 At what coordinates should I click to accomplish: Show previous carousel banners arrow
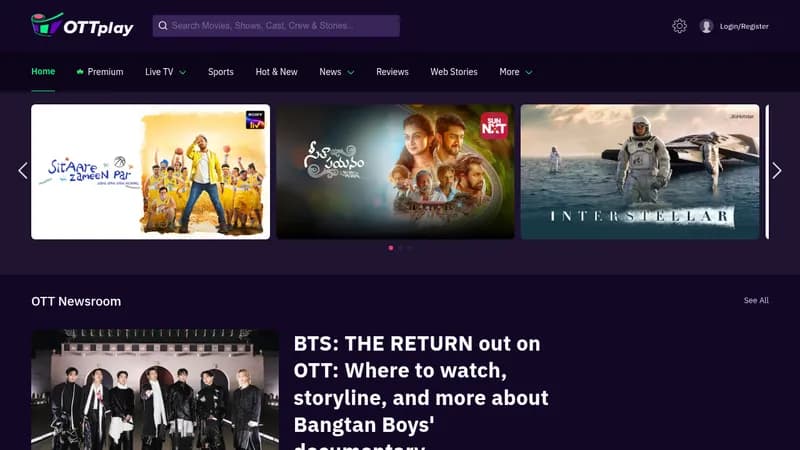pyautogui.click(x=23, y=170)
